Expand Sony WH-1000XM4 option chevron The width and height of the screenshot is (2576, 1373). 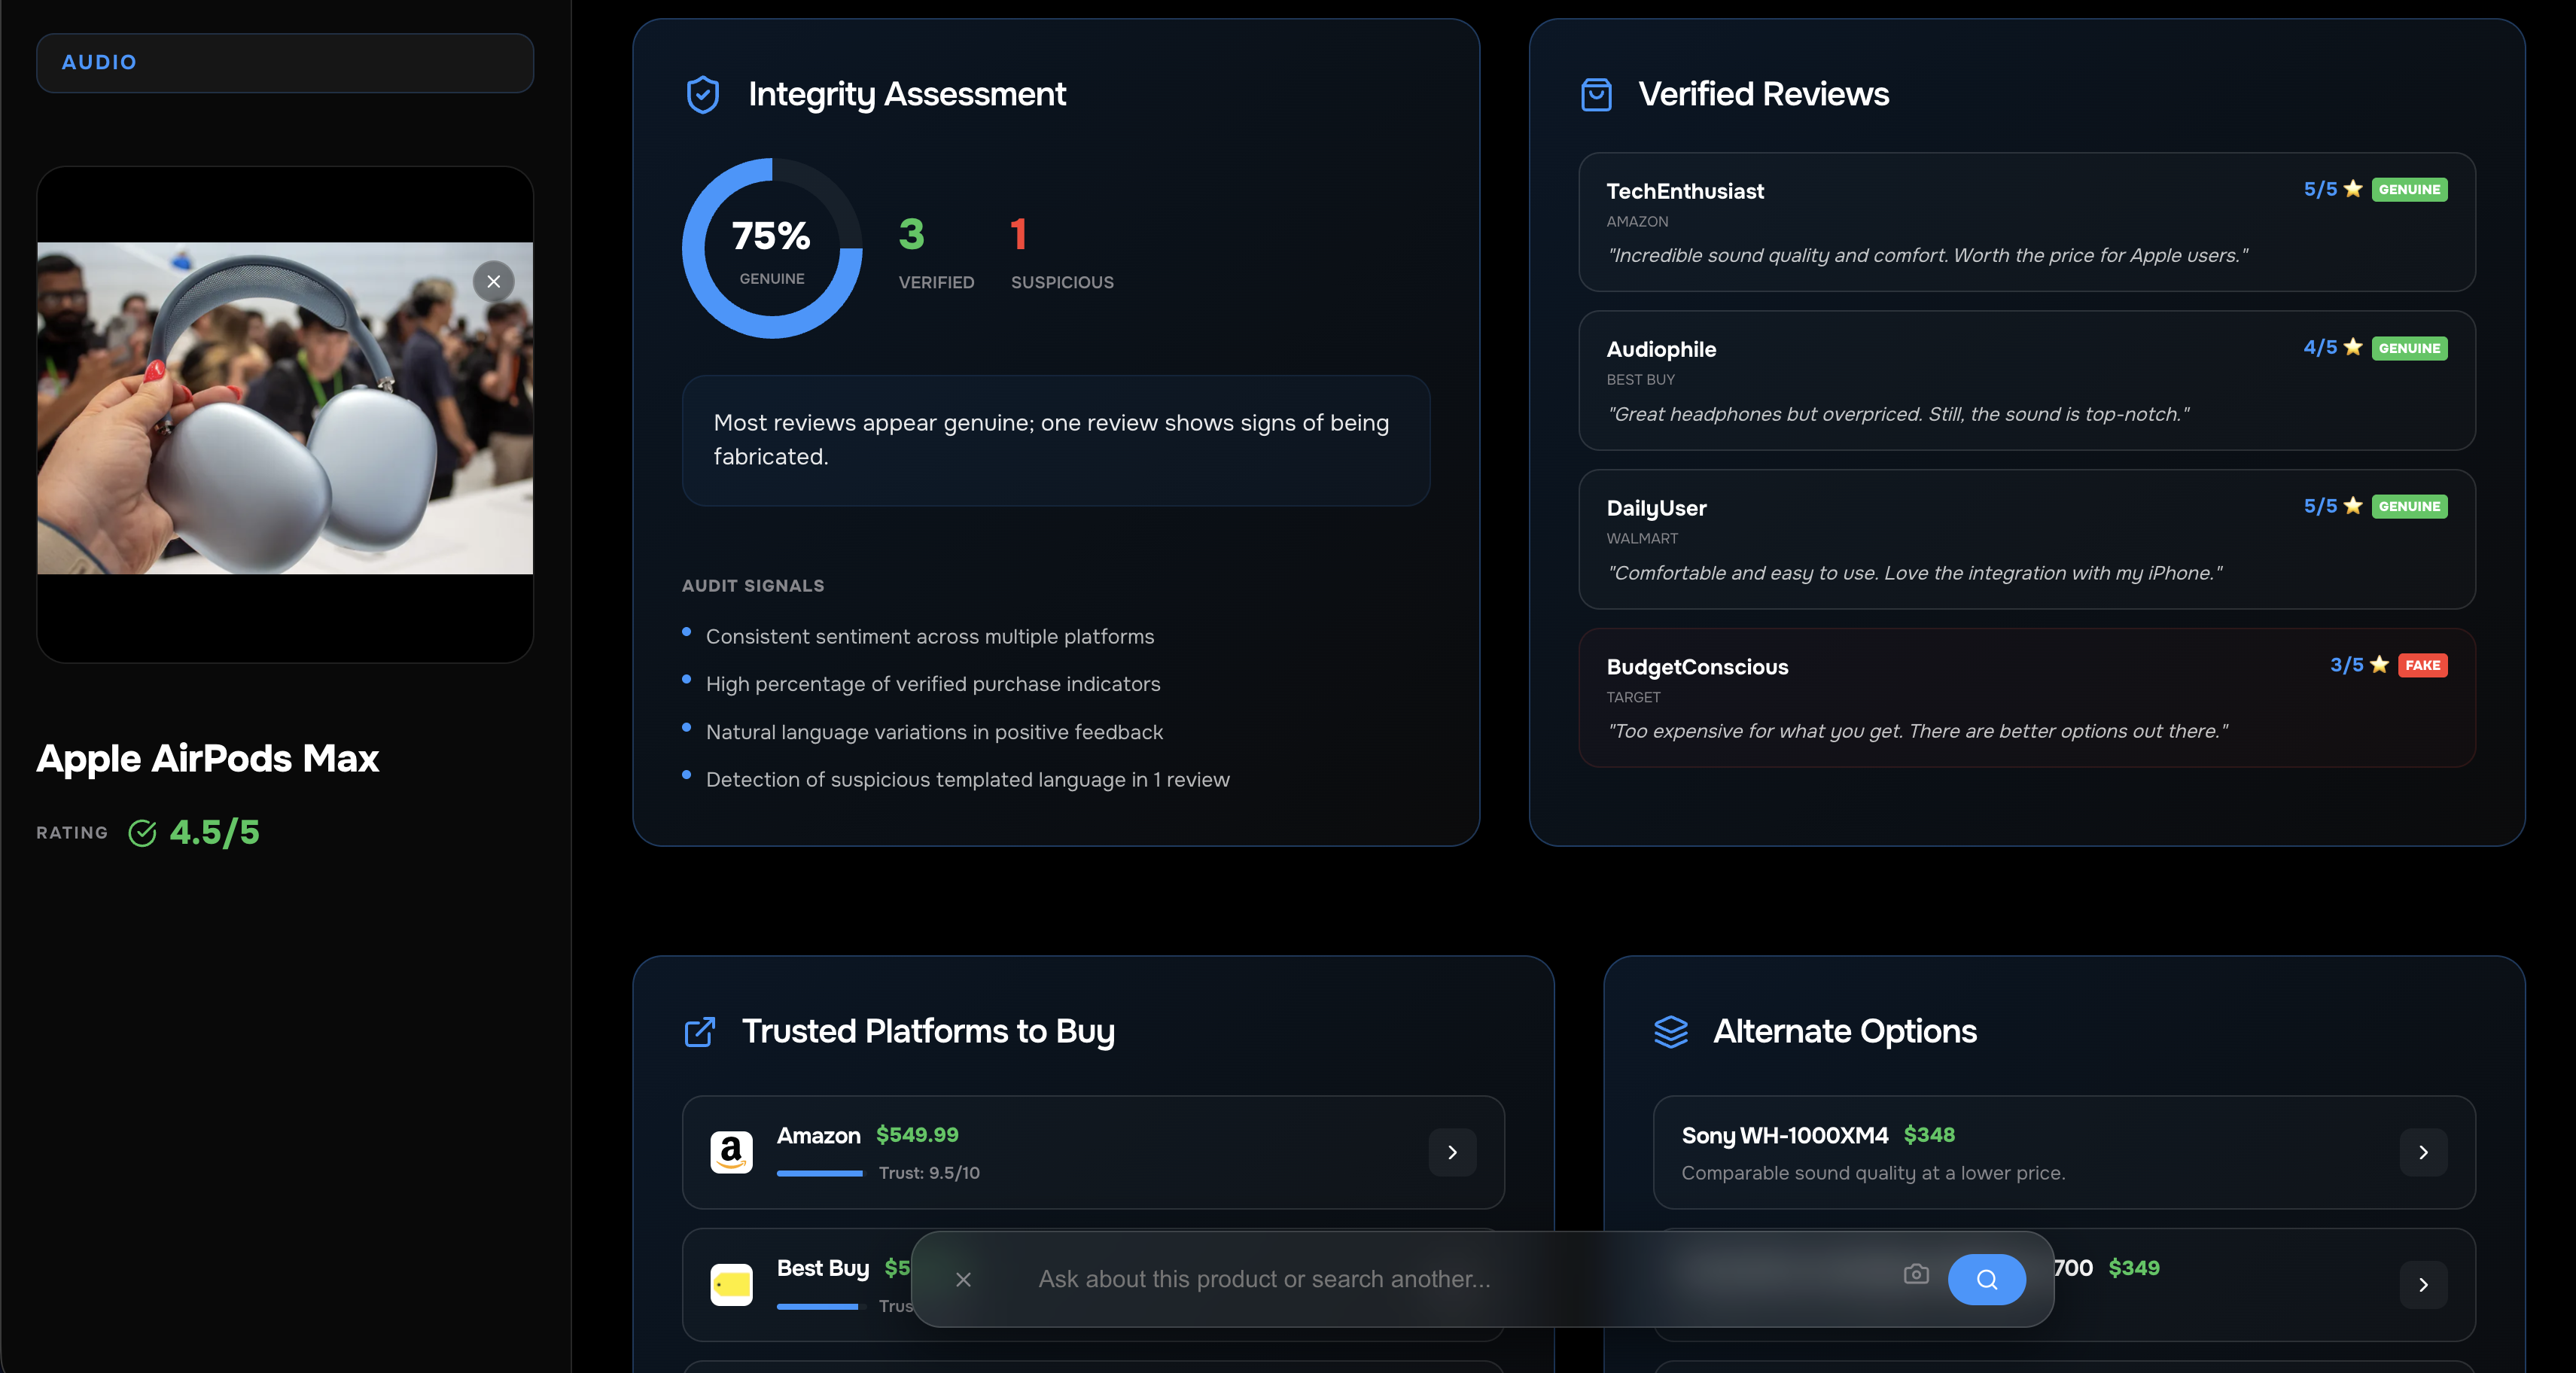pos(2422,1152)
